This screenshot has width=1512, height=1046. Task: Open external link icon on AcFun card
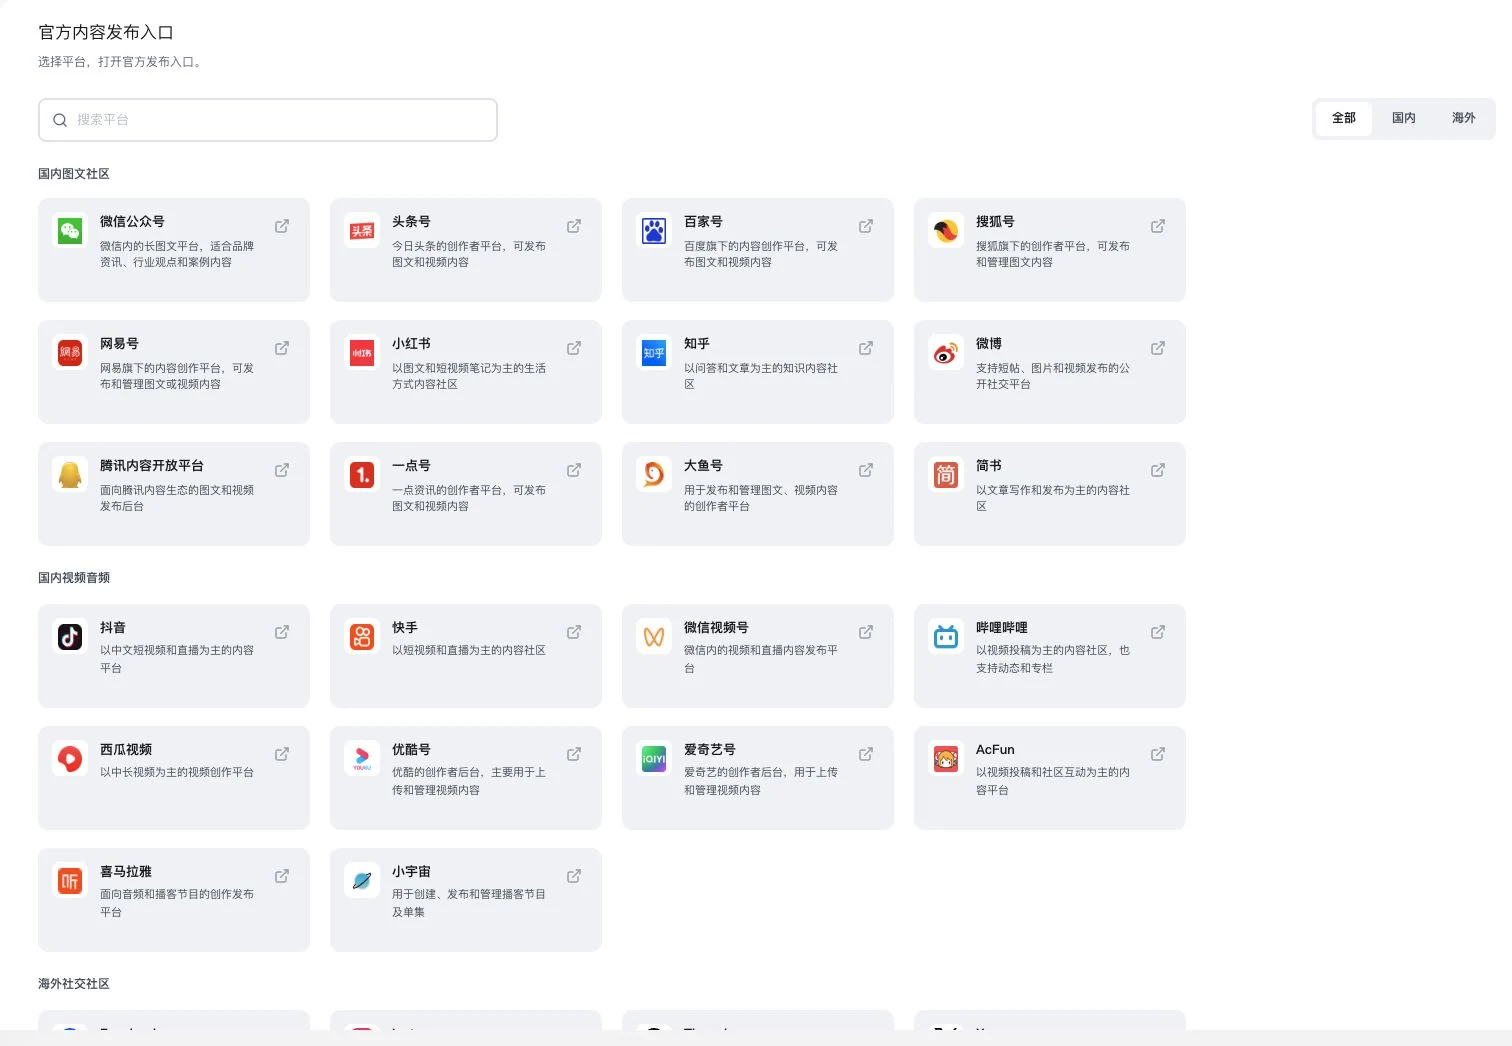pyautogui.click(x=1158, y=754)
